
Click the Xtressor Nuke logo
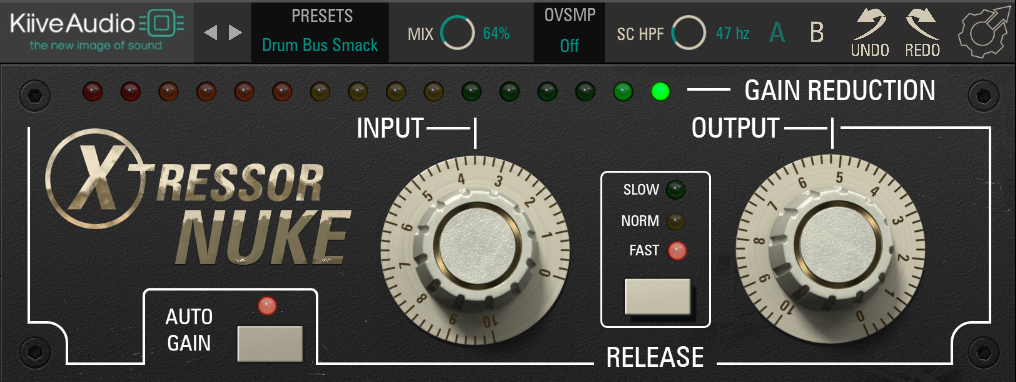pos(198,197)
